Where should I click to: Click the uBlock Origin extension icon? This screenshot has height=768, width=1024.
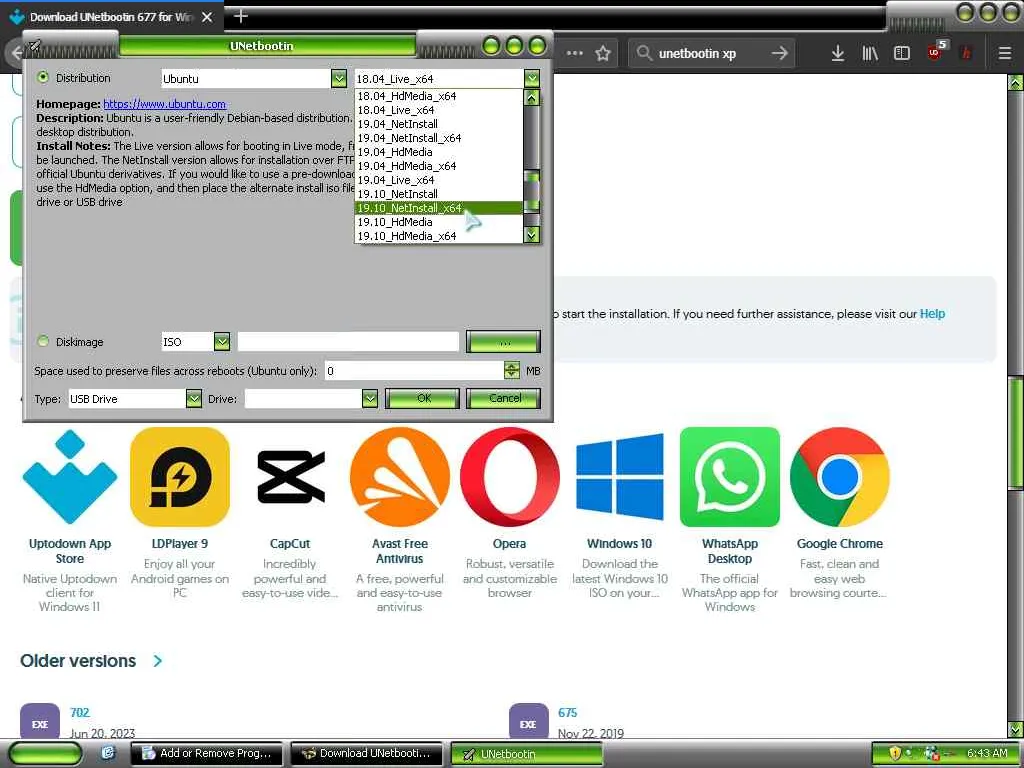(936, 51)
